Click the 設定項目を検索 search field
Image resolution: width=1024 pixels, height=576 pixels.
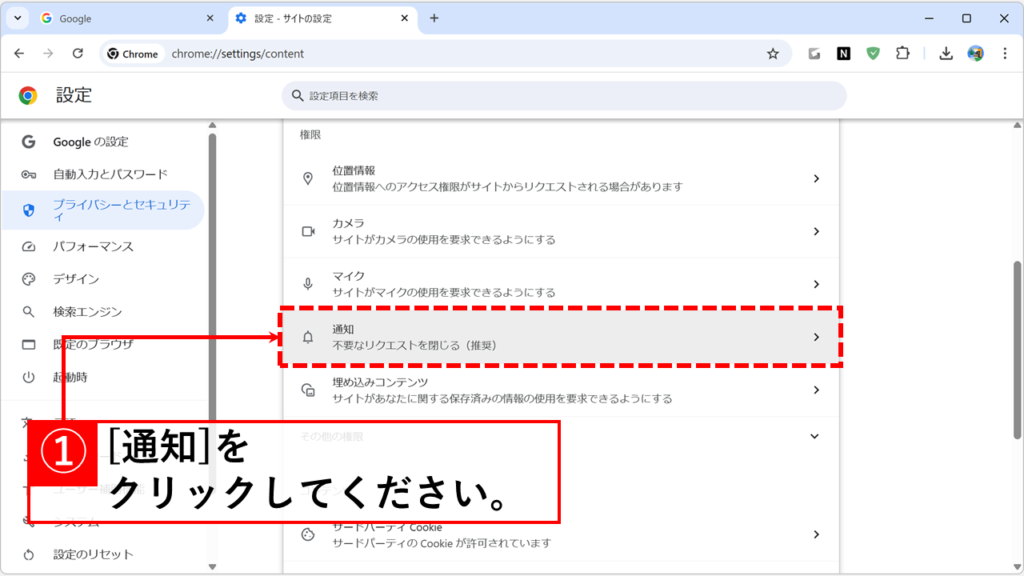[564, 95]
